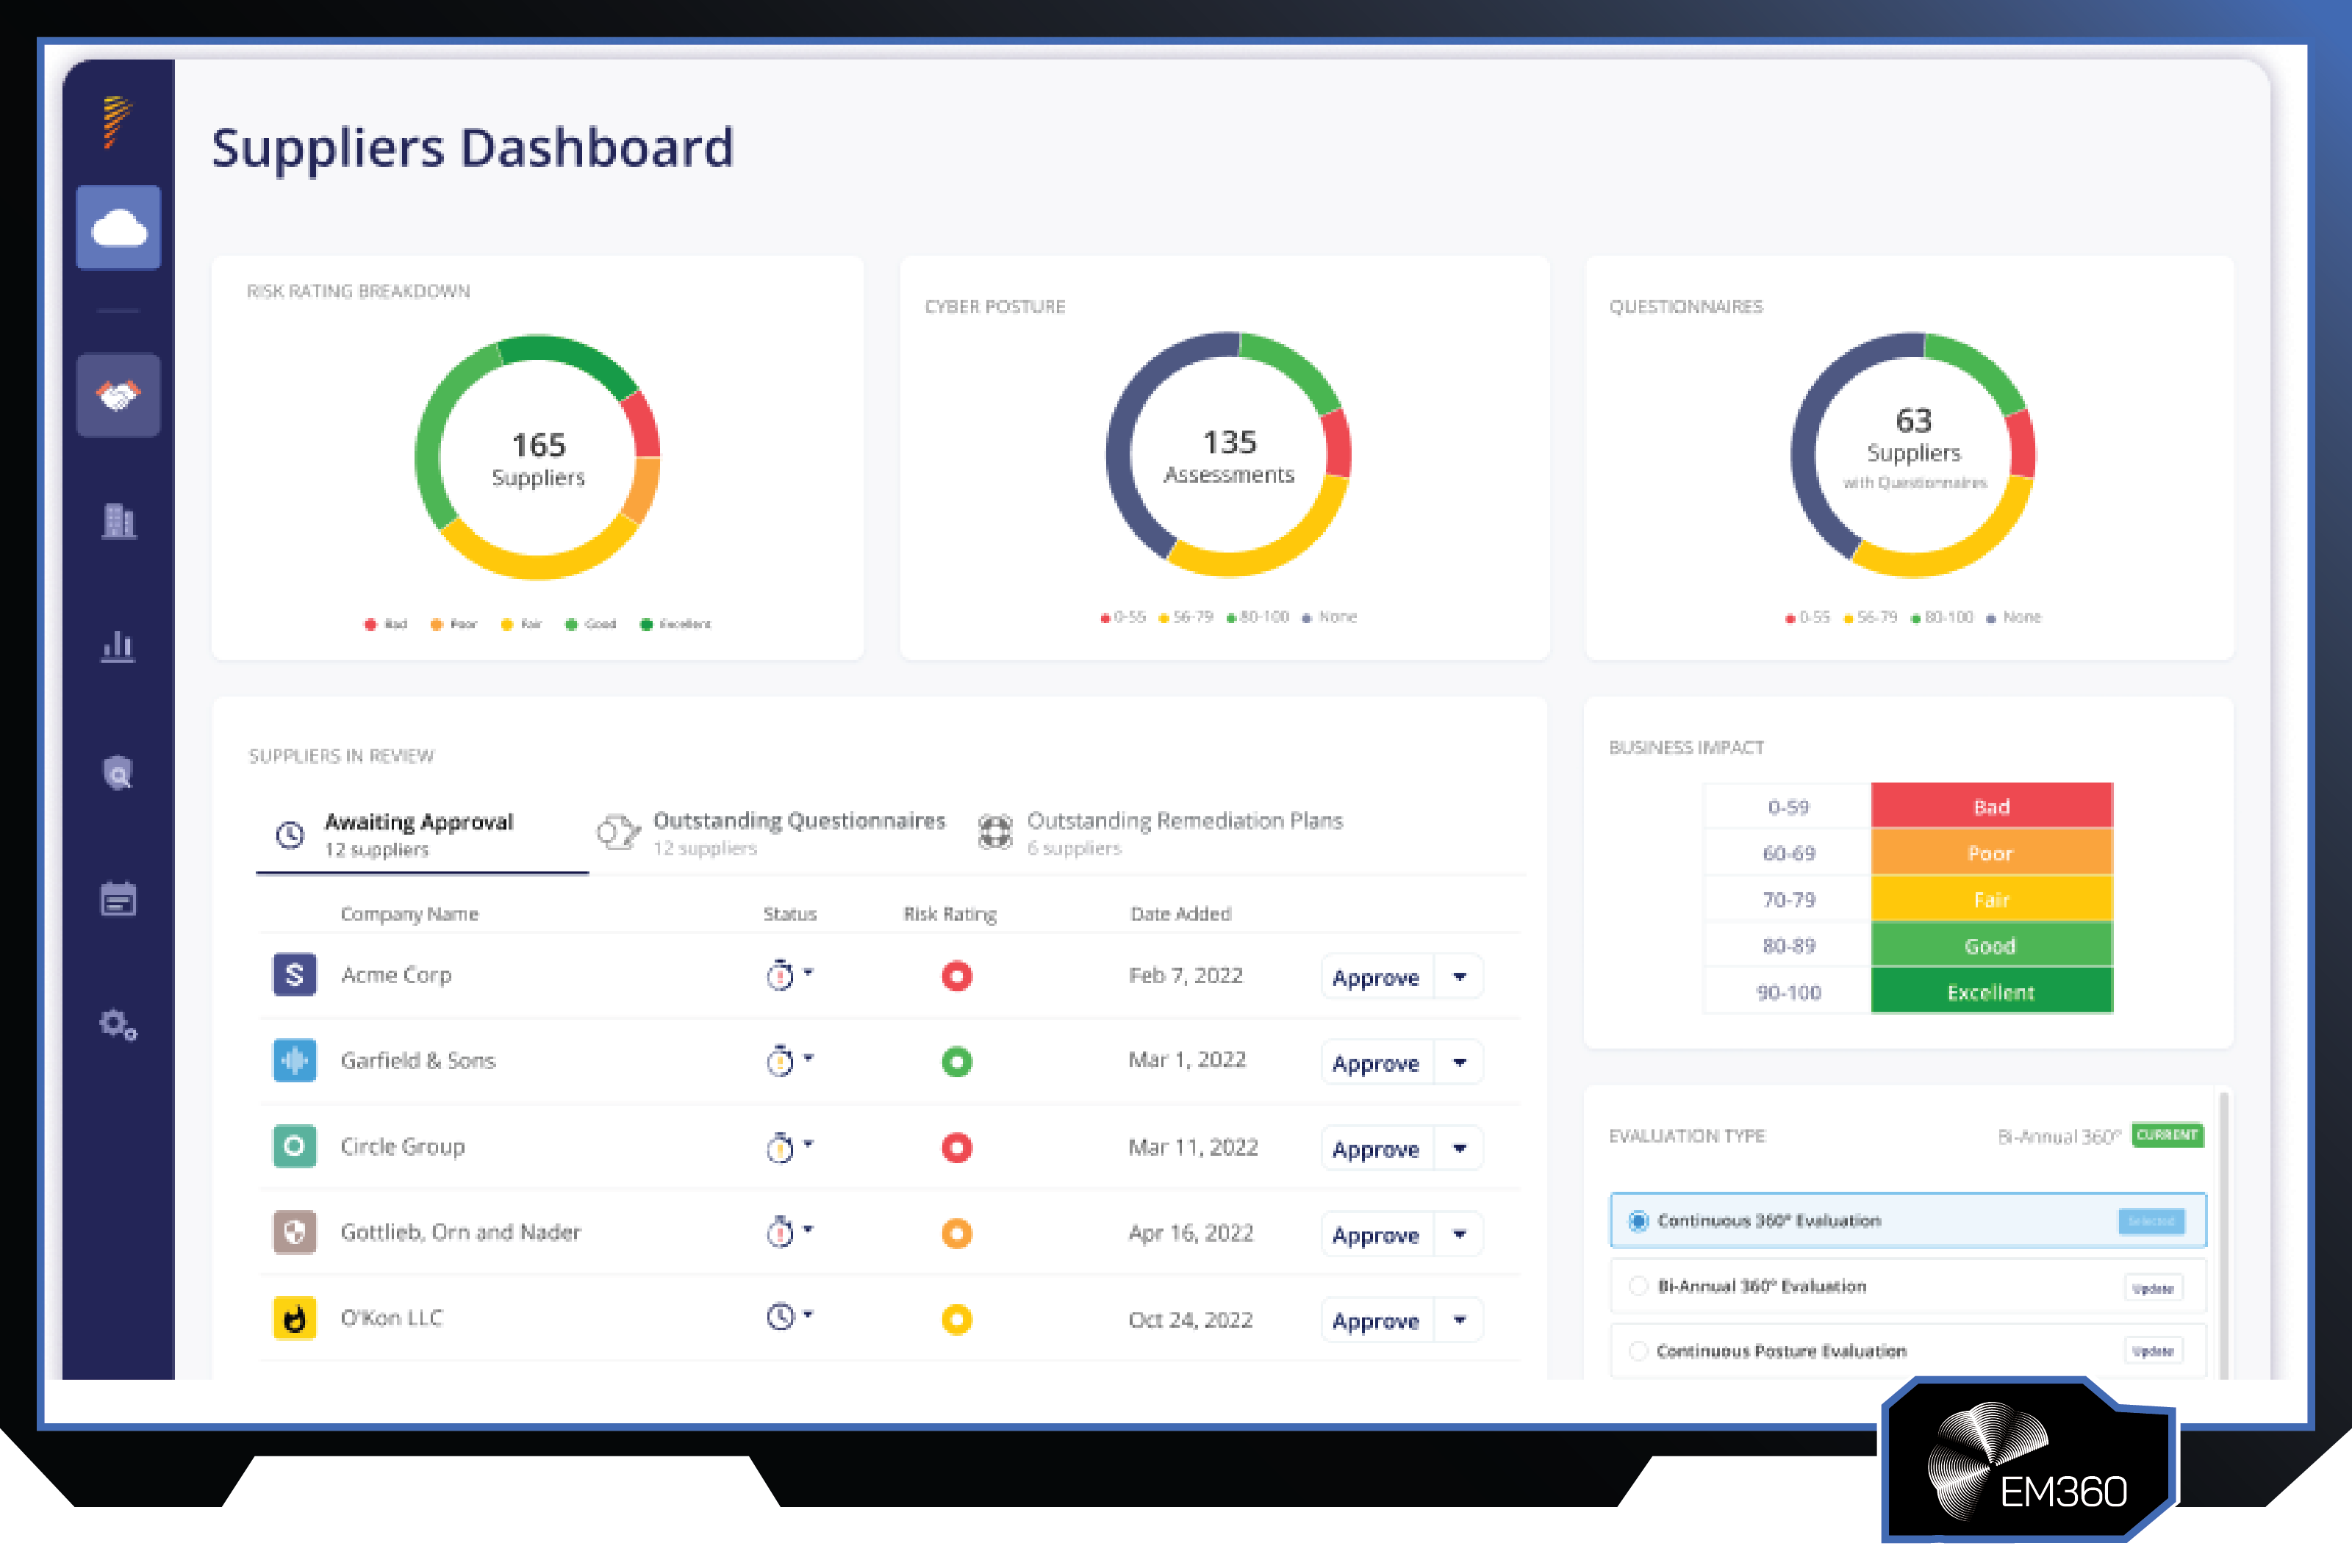Approve Circle Group
This screenshot has width=2352, height=1568.
click(x=1377, y=1149)
